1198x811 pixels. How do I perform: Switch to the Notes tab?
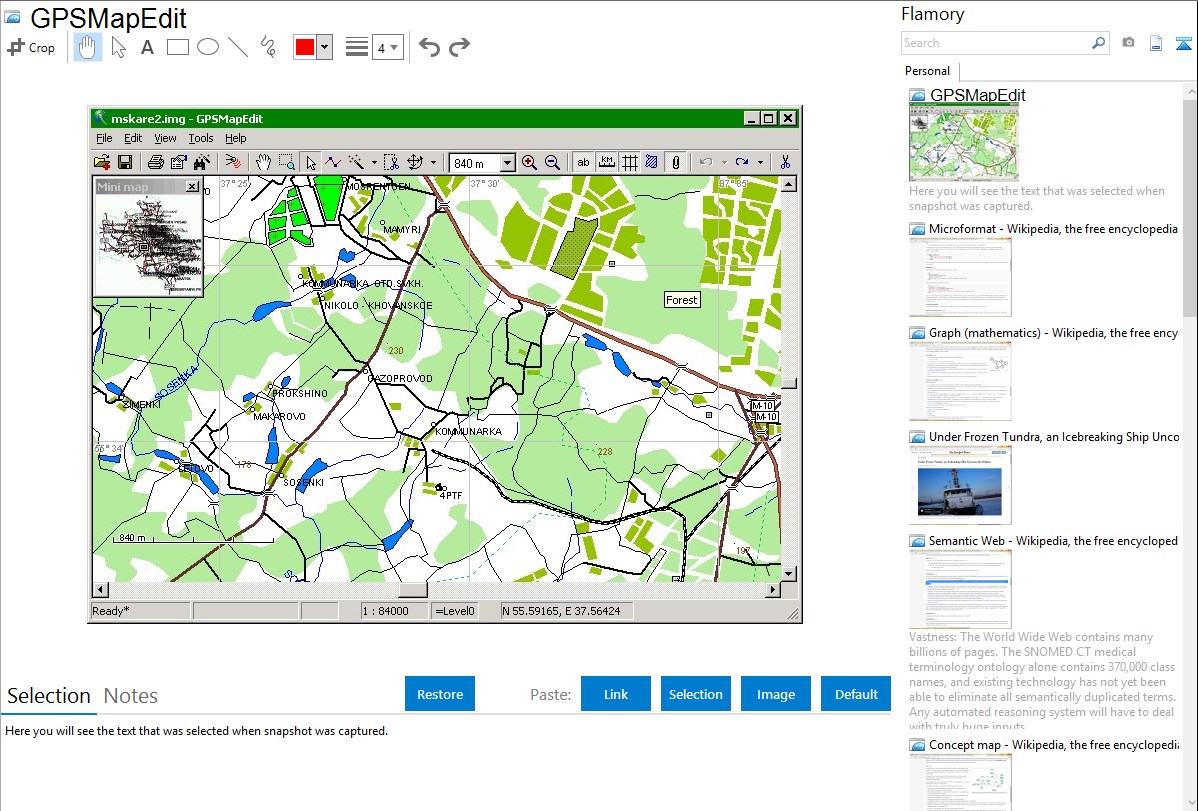pyautogui.click(x=131, y=696)
